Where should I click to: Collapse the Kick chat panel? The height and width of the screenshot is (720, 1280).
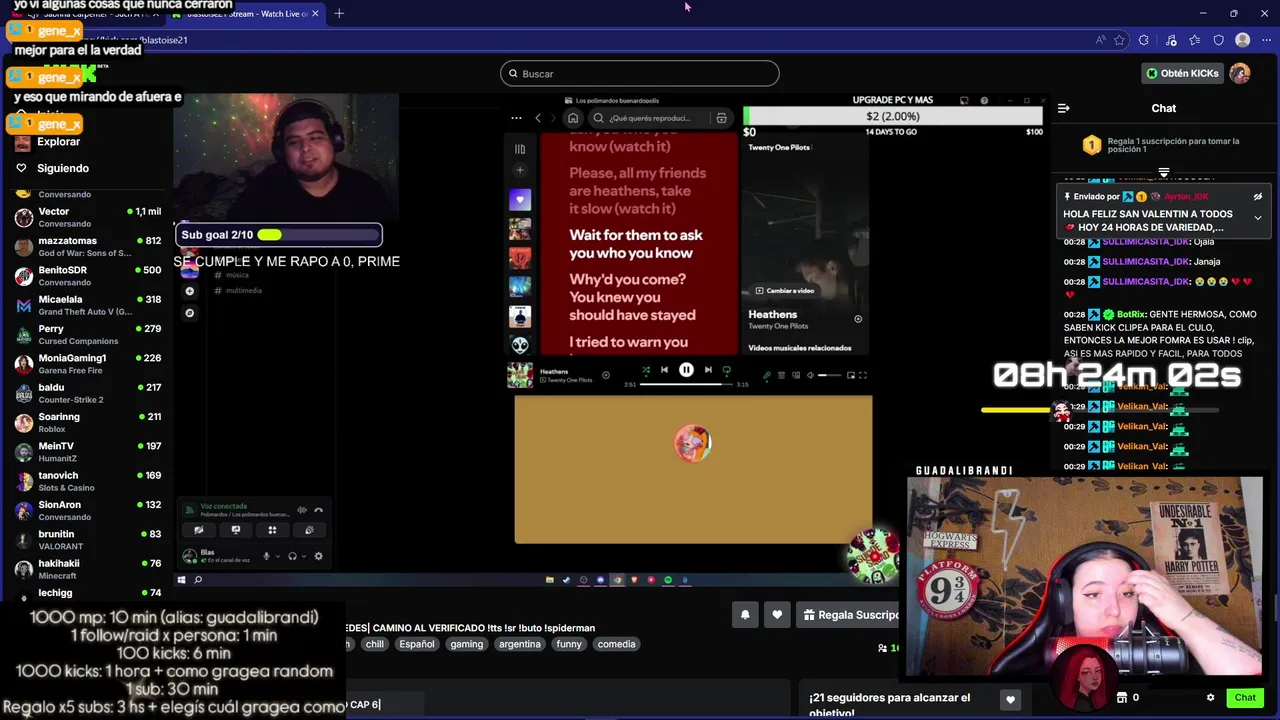pyautogui.click(x=1064, y=108)
